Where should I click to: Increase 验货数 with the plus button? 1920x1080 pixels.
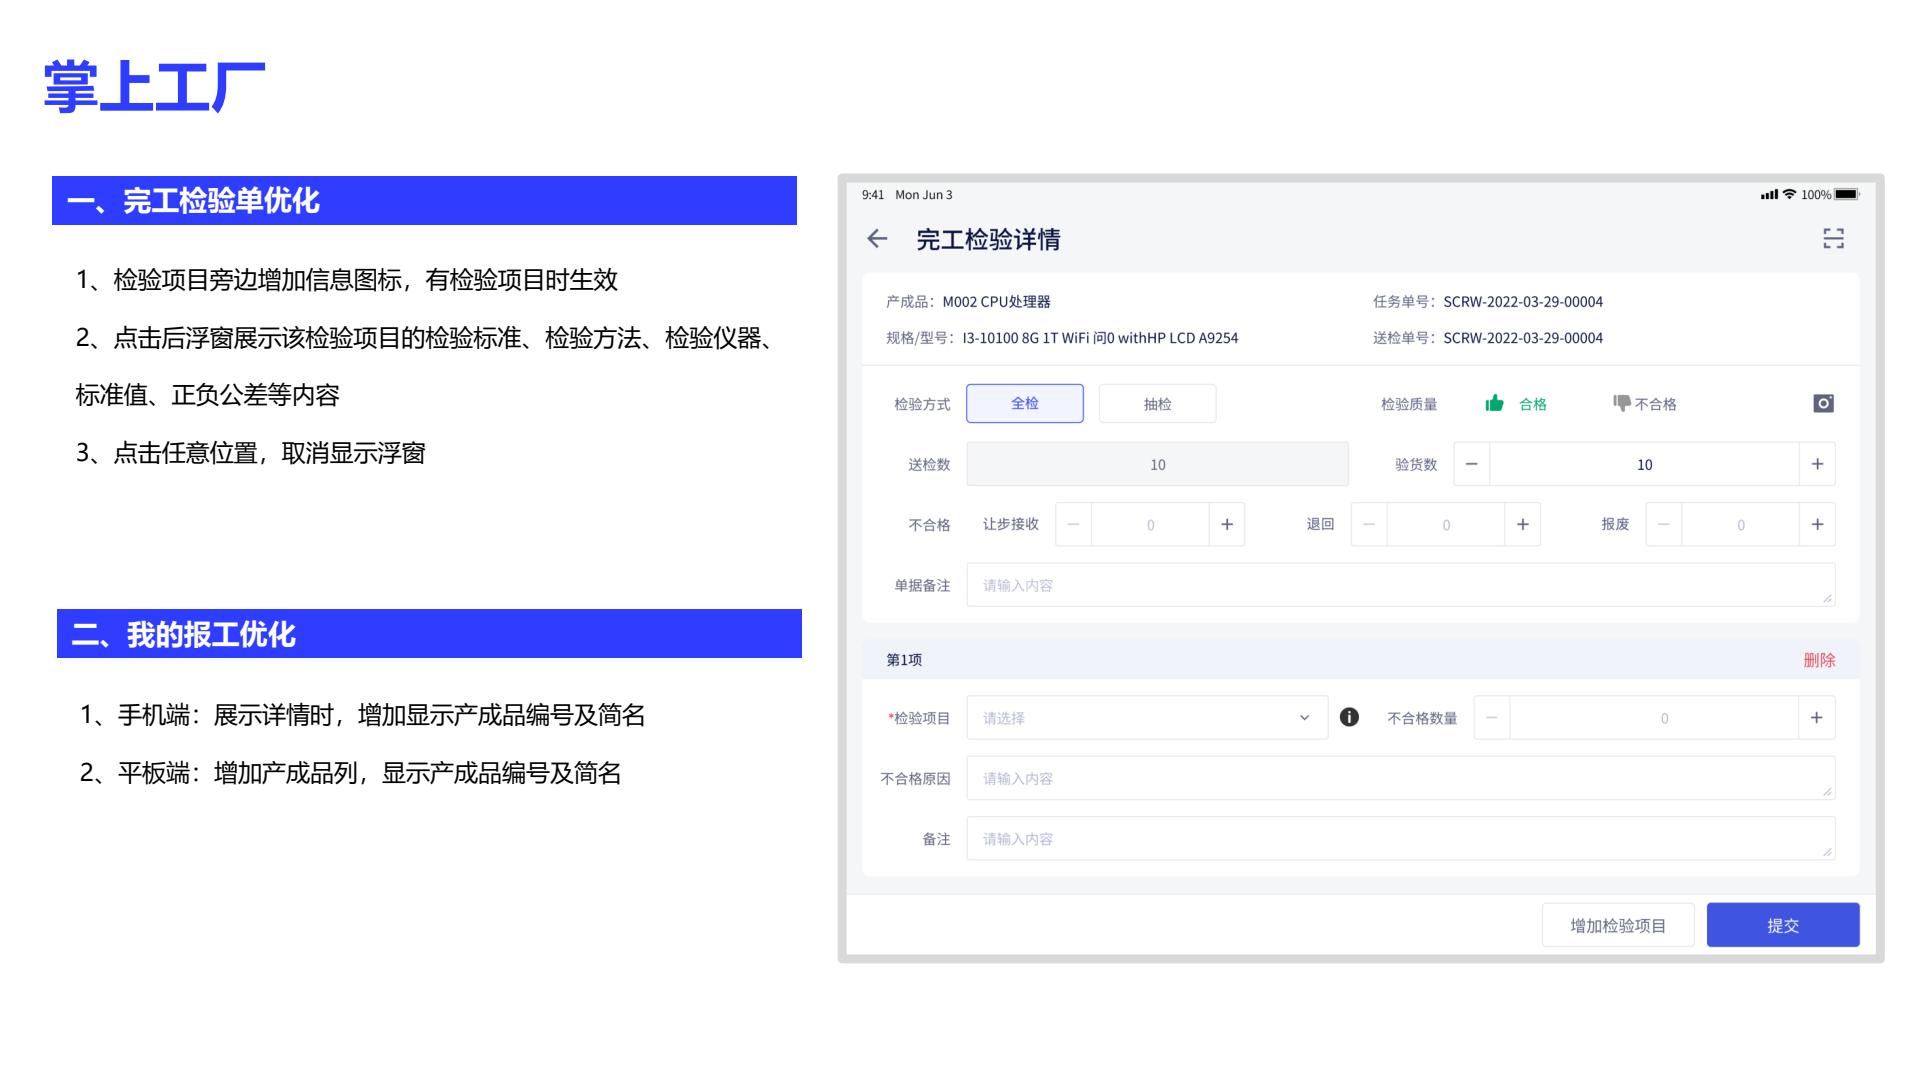click(x=1817, y=464)
